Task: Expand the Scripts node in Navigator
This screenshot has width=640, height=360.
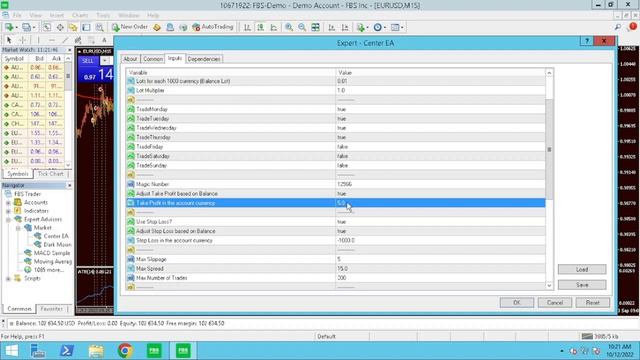Action: click(8, 278)
